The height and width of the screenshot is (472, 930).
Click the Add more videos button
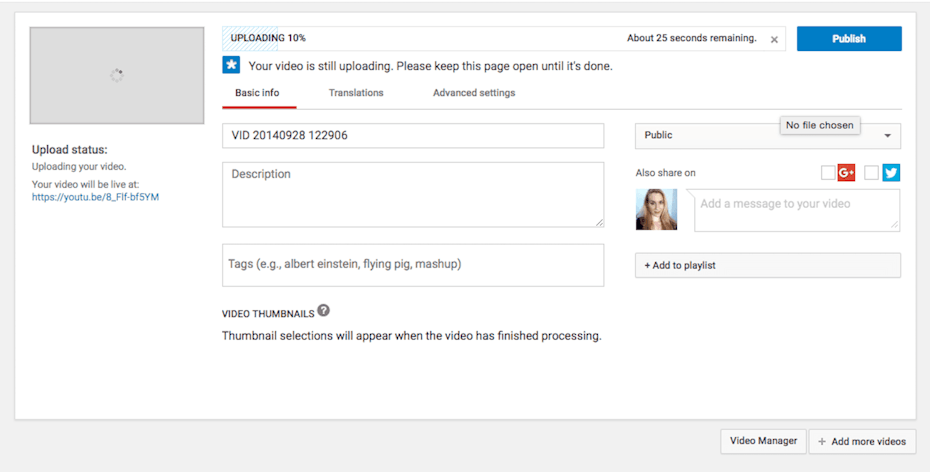pos(861,441)
